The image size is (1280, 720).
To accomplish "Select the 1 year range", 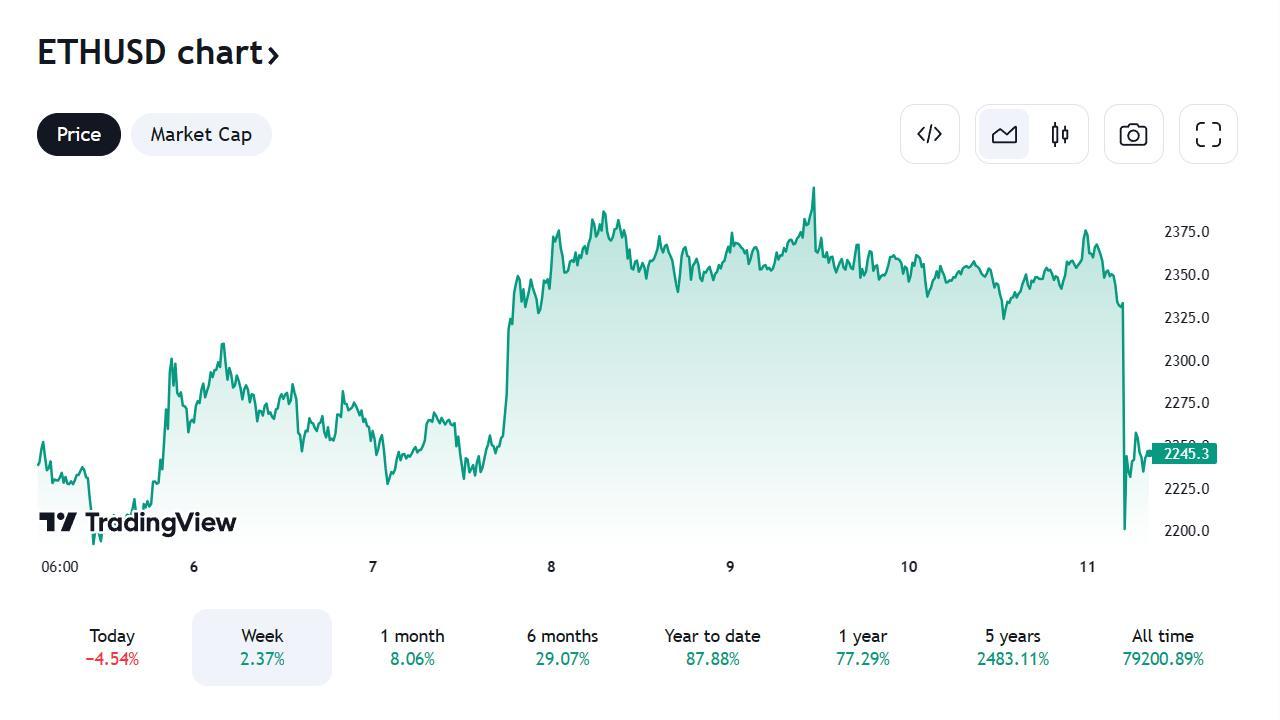I will click(x=862, y=647).
